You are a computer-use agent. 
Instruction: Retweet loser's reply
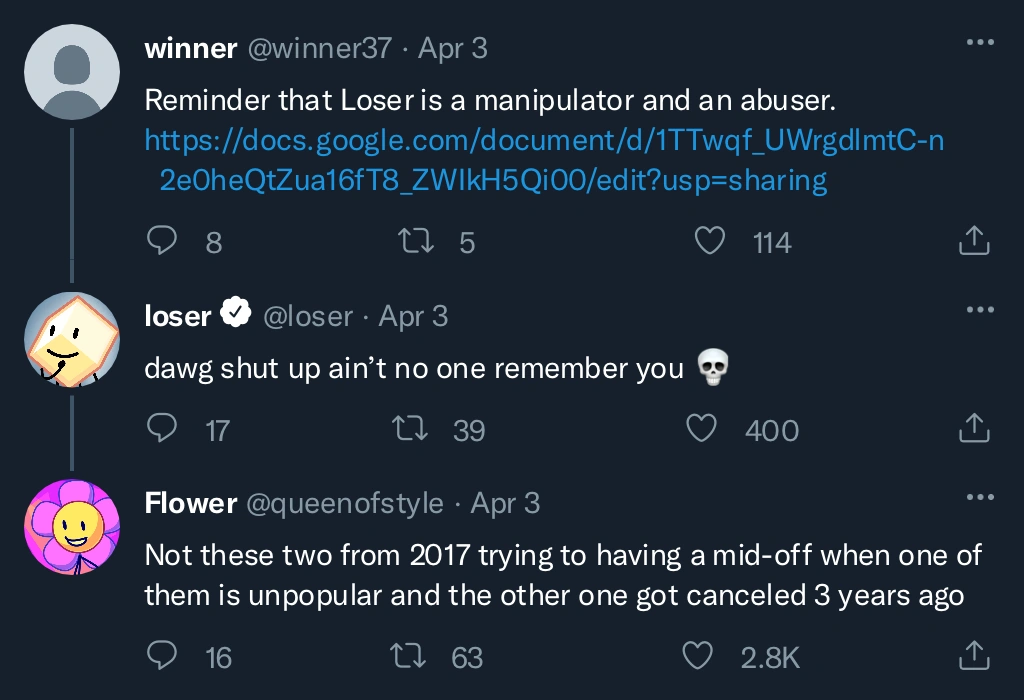(409, 428)
